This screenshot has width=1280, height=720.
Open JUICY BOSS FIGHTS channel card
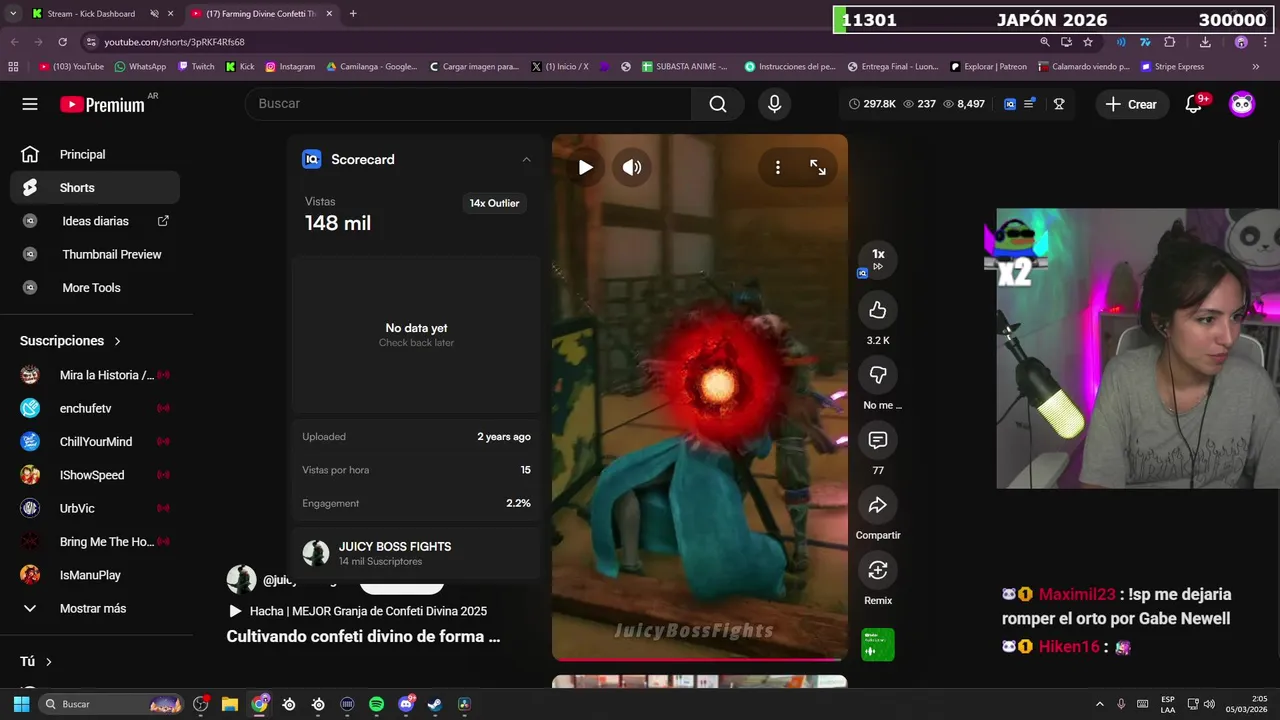click(x=416, y=554)
